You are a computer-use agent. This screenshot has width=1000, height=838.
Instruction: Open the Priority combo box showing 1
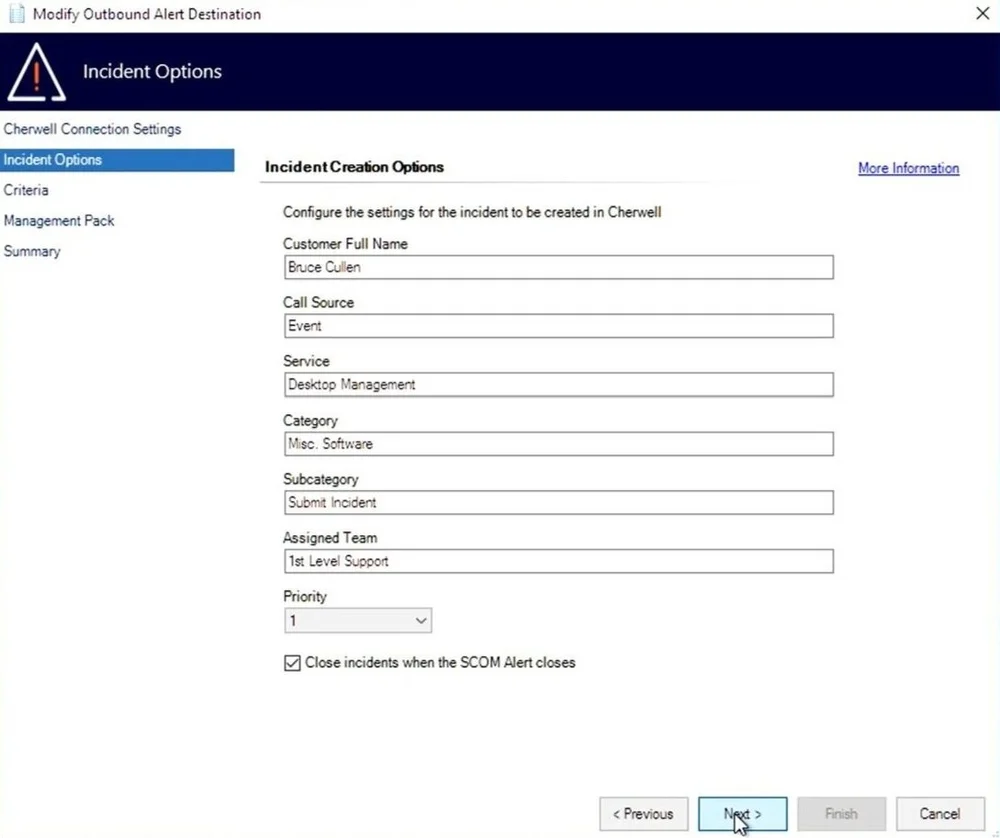coord(358,621)
